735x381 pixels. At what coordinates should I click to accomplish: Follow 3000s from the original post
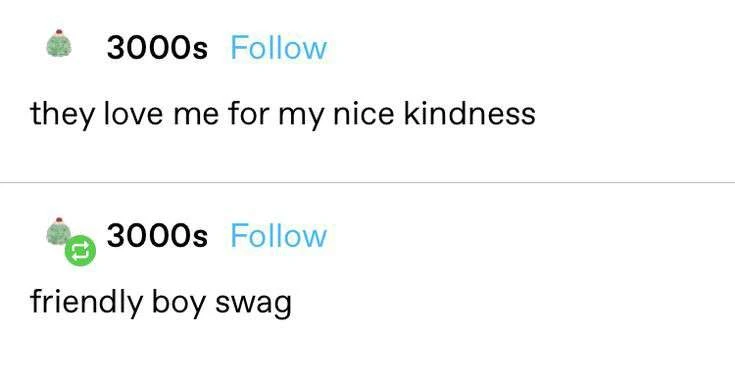point(278,48)
